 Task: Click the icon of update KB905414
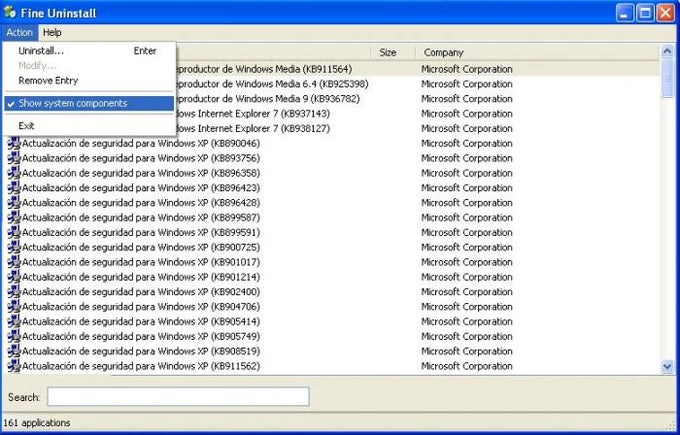pyautogui.click(x=14, y=321)
